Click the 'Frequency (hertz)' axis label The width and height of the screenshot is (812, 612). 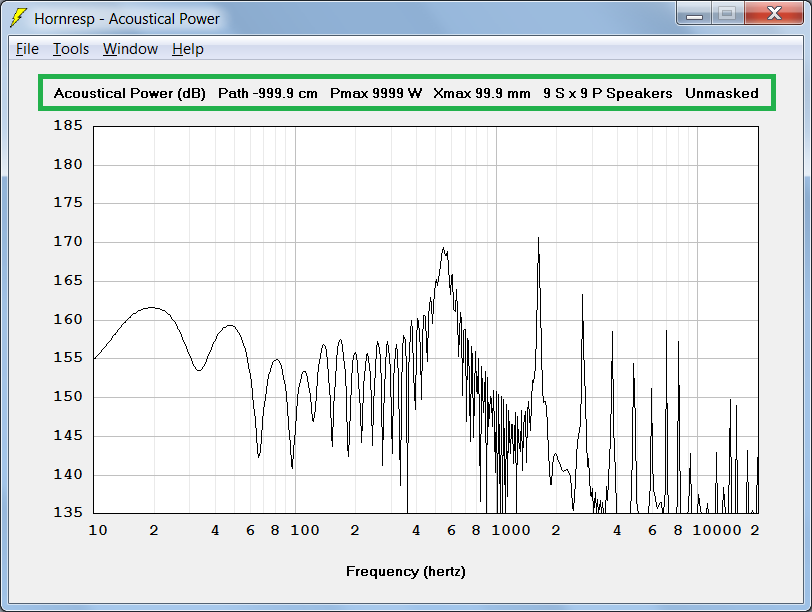click(405, 572)
